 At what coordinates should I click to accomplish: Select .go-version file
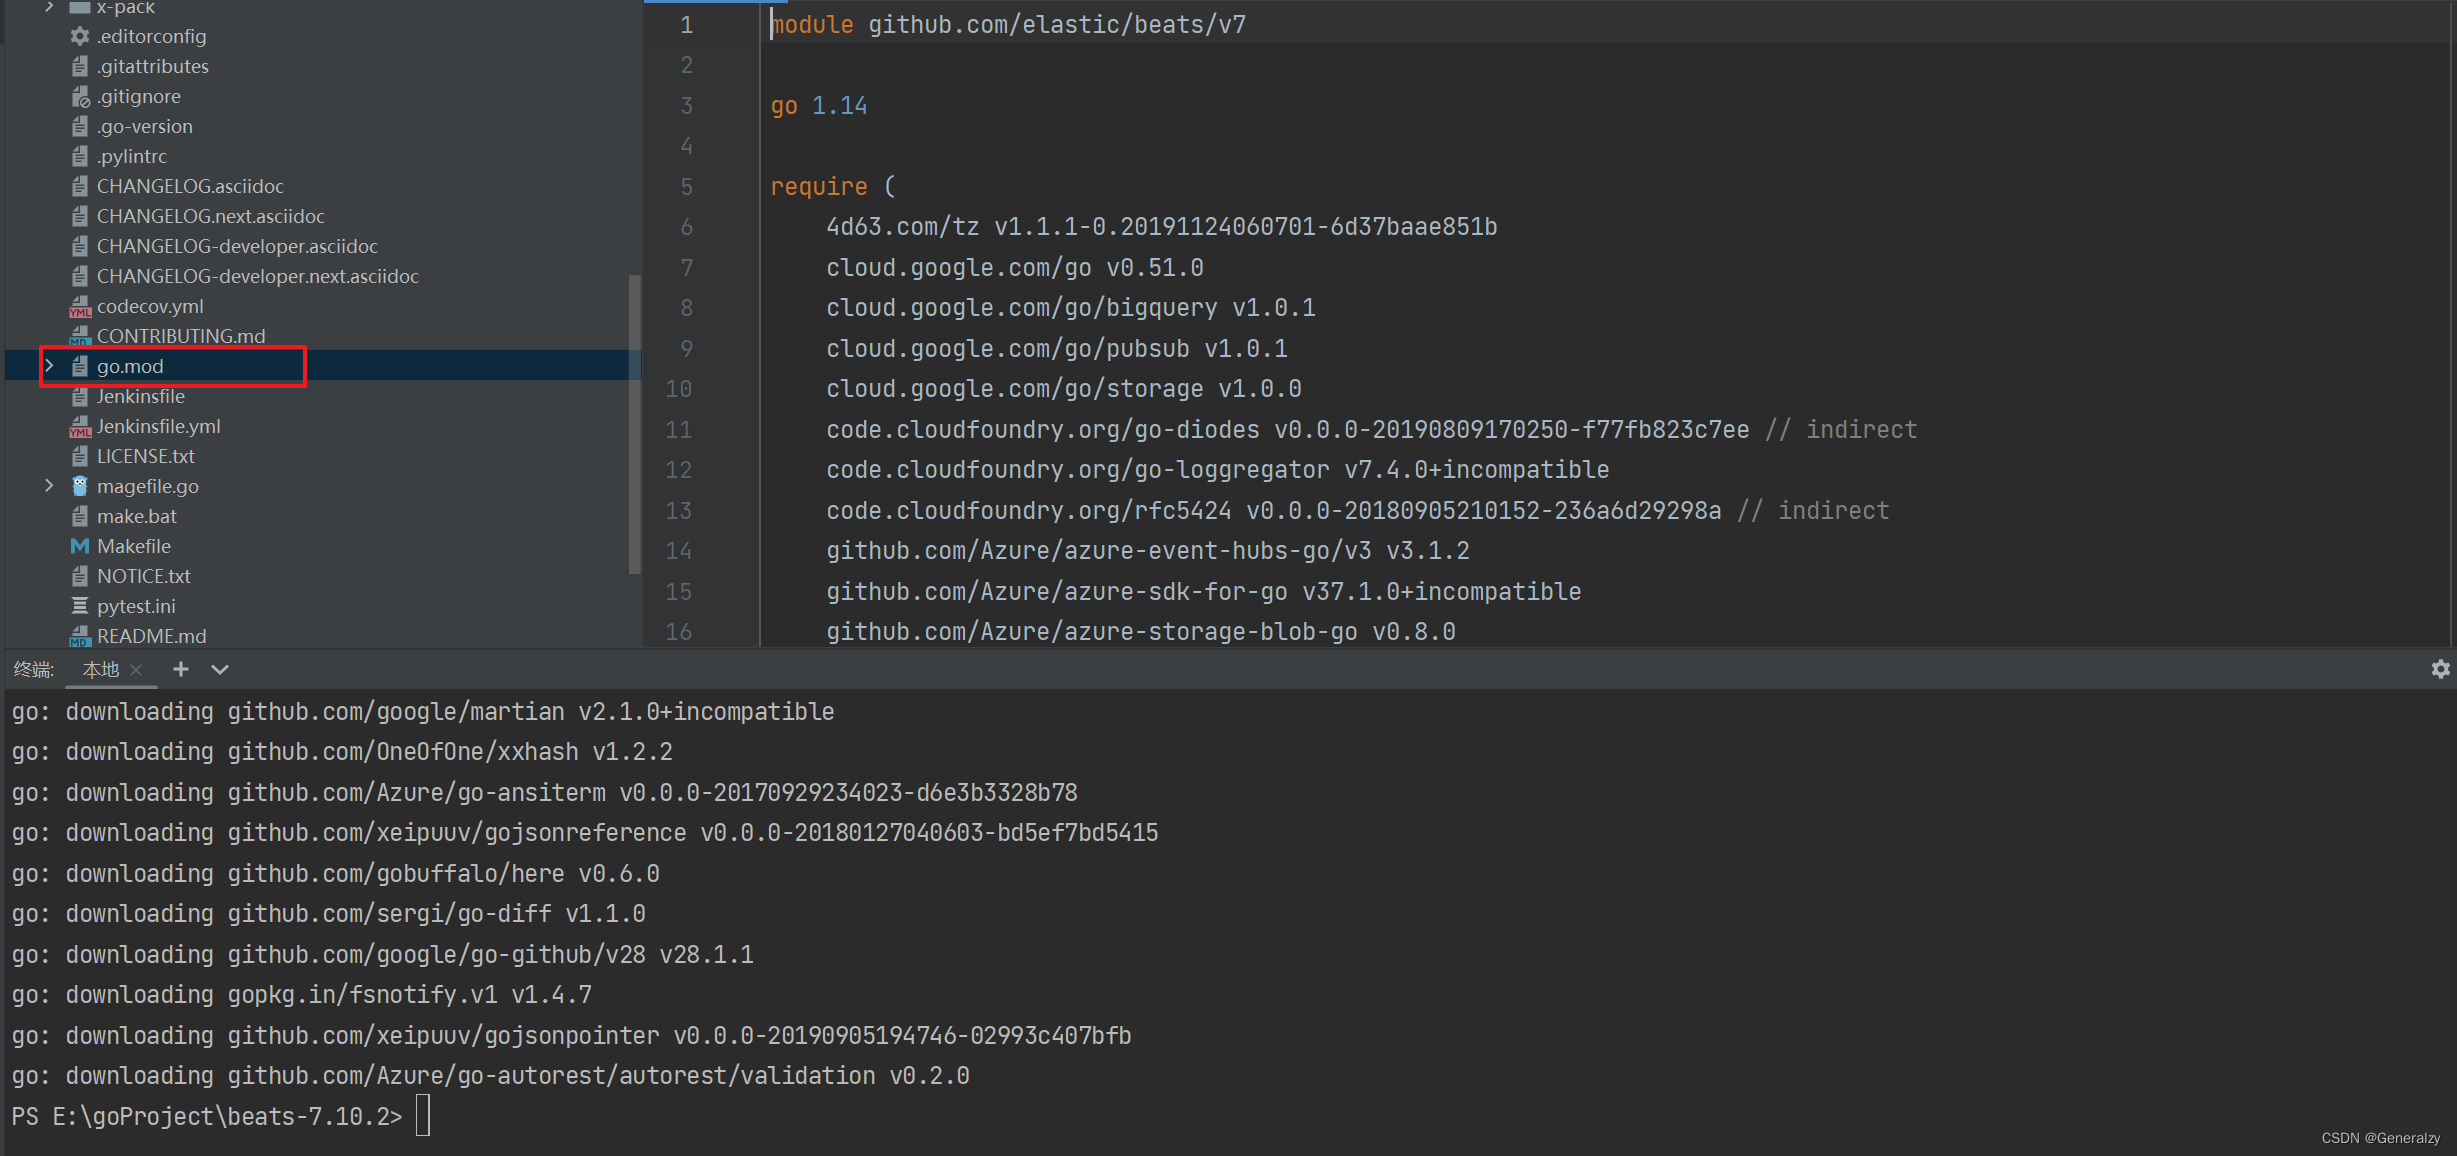[145, 126]
